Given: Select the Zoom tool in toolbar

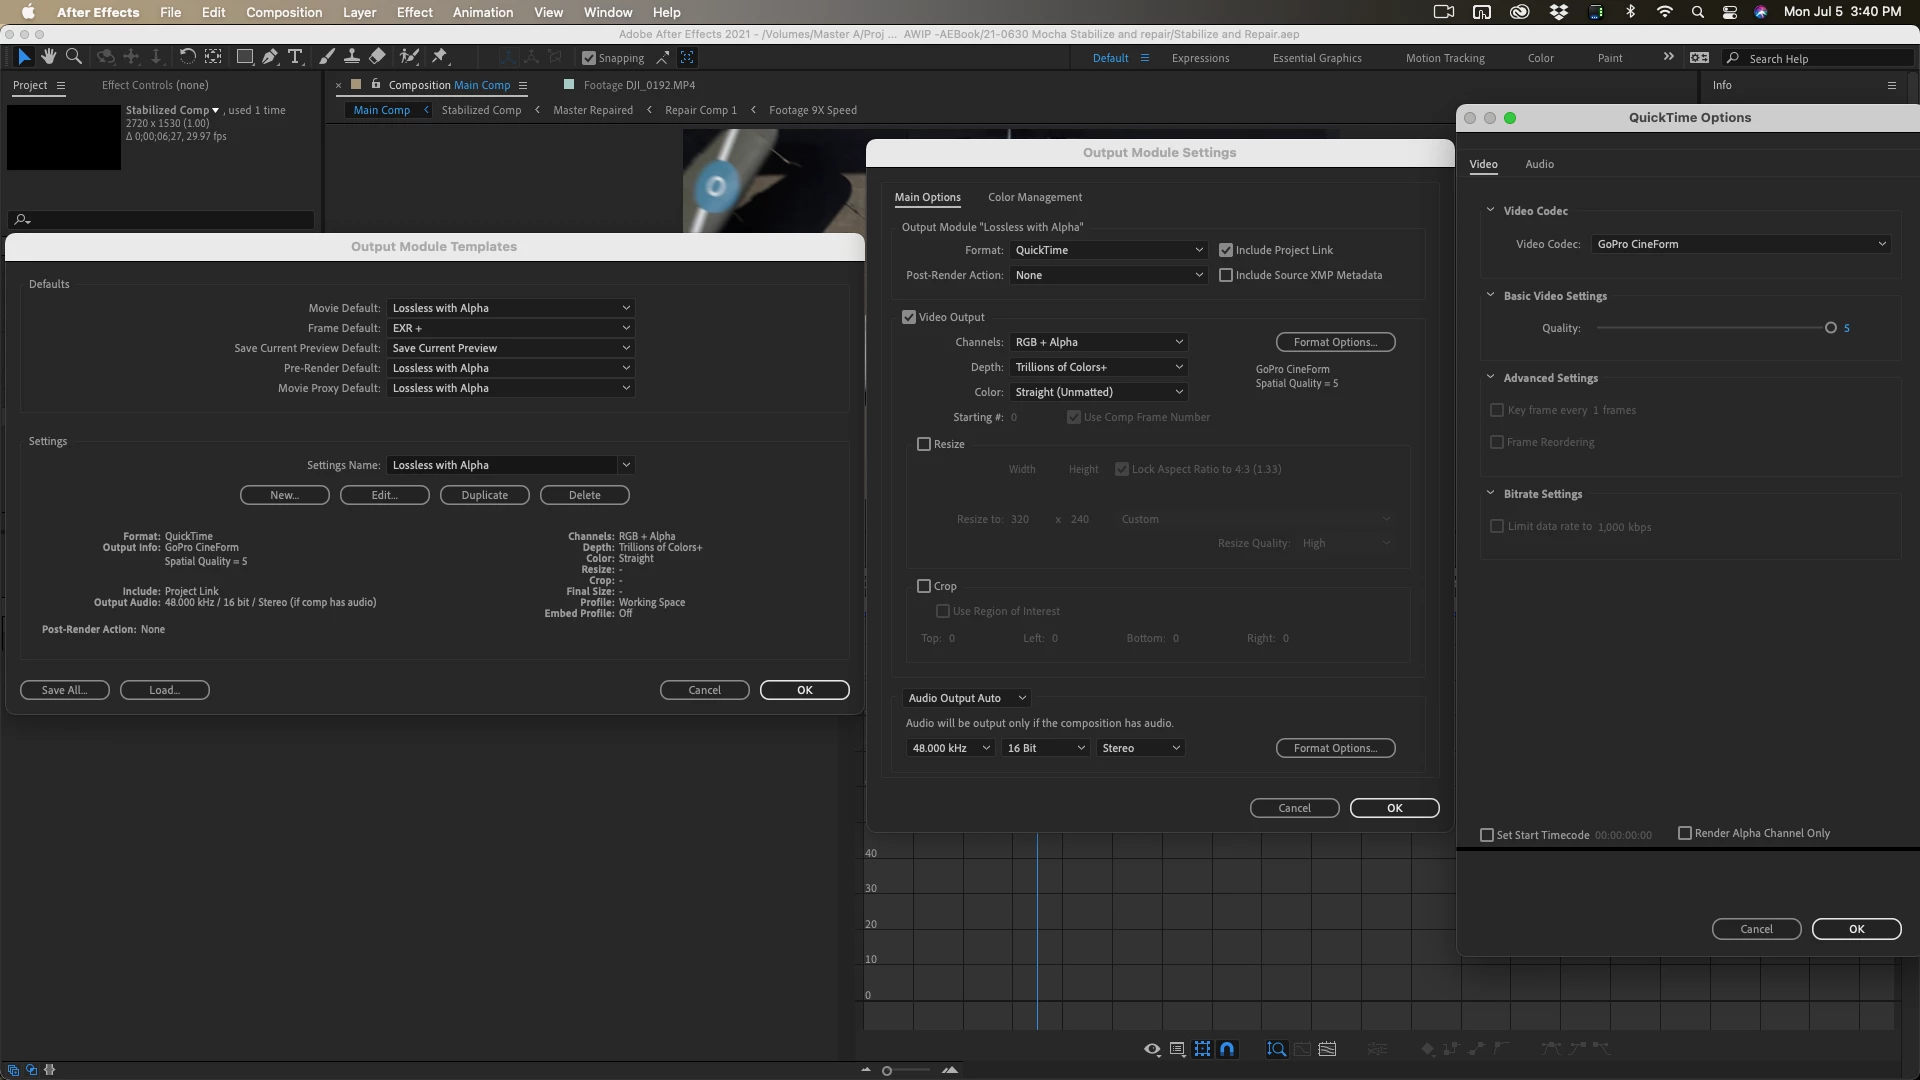Looking at the screenshot, I should click(x=73, y=57).
